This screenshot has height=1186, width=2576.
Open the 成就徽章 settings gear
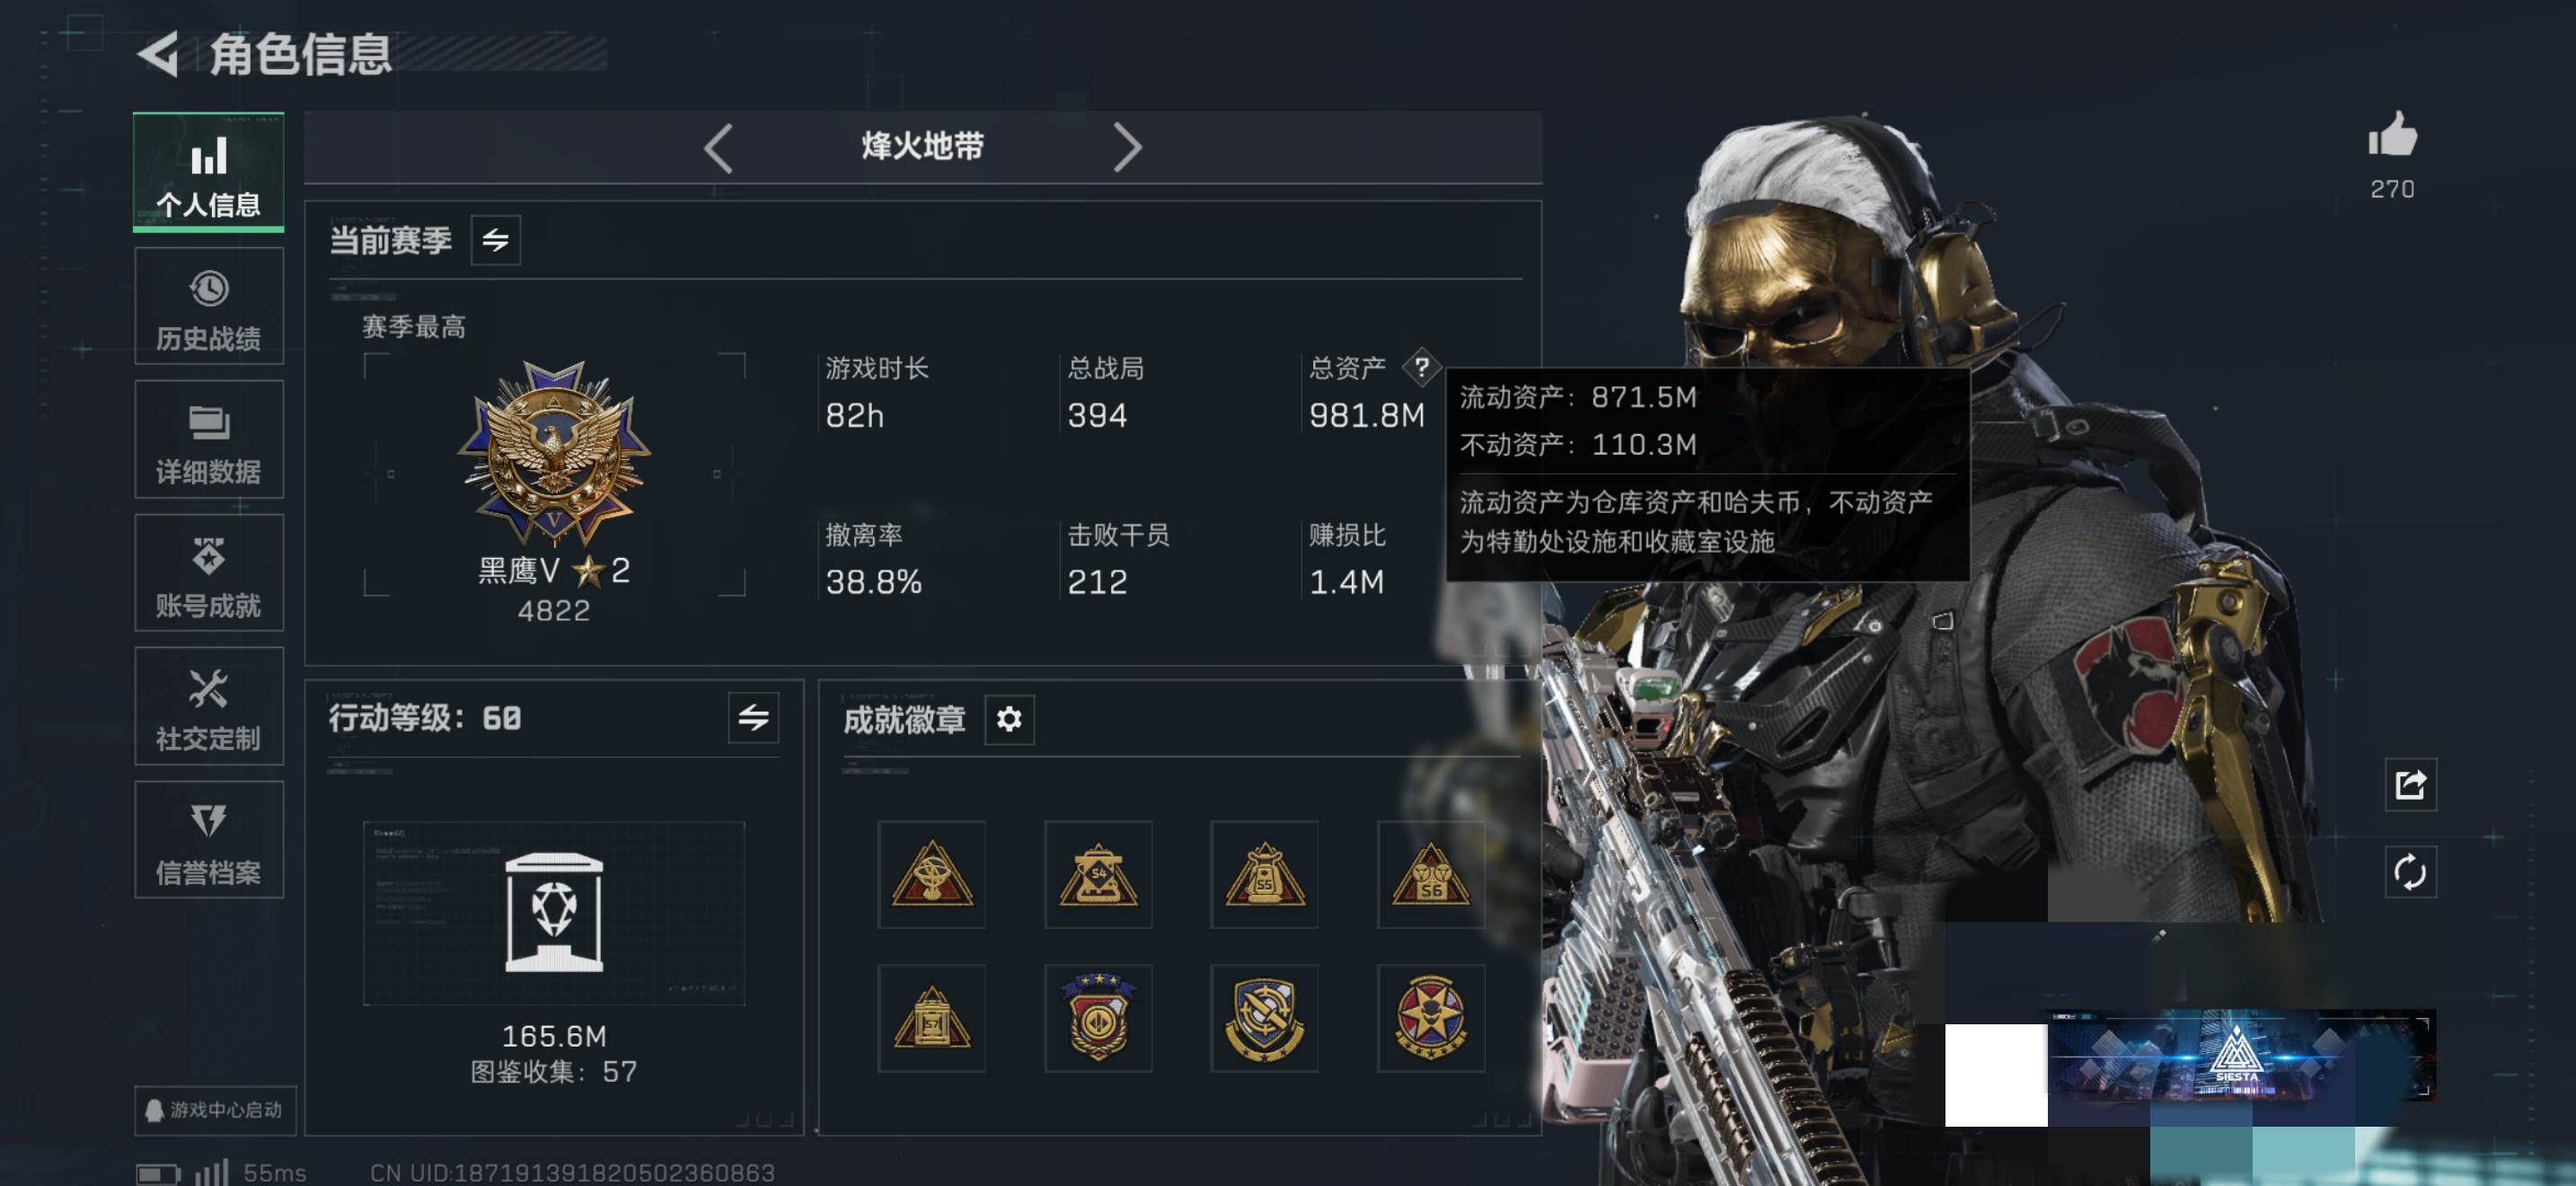1009,719
